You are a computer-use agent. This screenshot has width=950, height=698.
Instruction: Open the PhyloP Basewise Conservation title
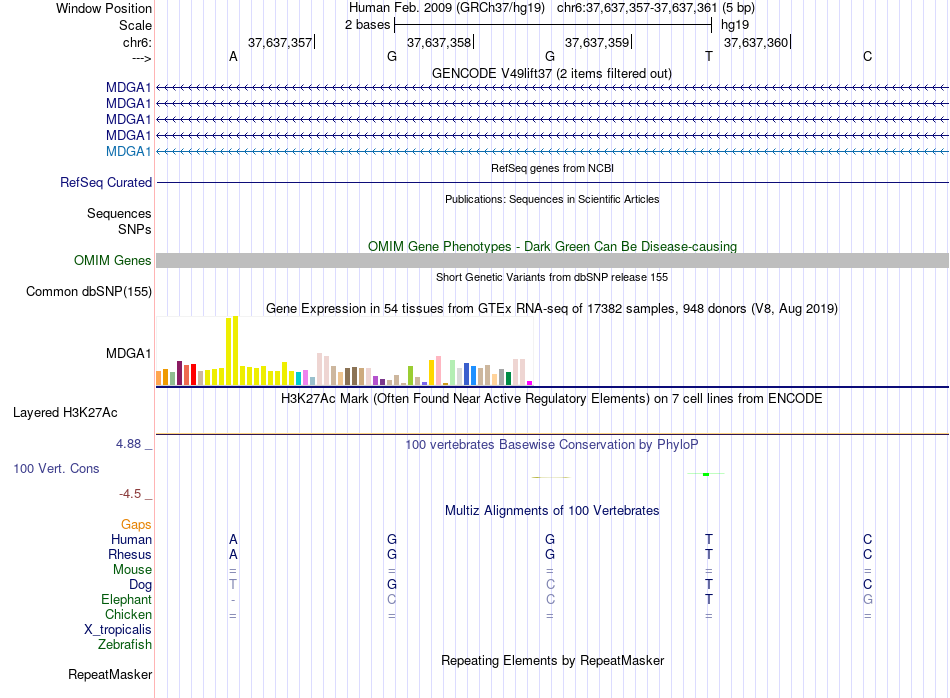pos(552,445)
